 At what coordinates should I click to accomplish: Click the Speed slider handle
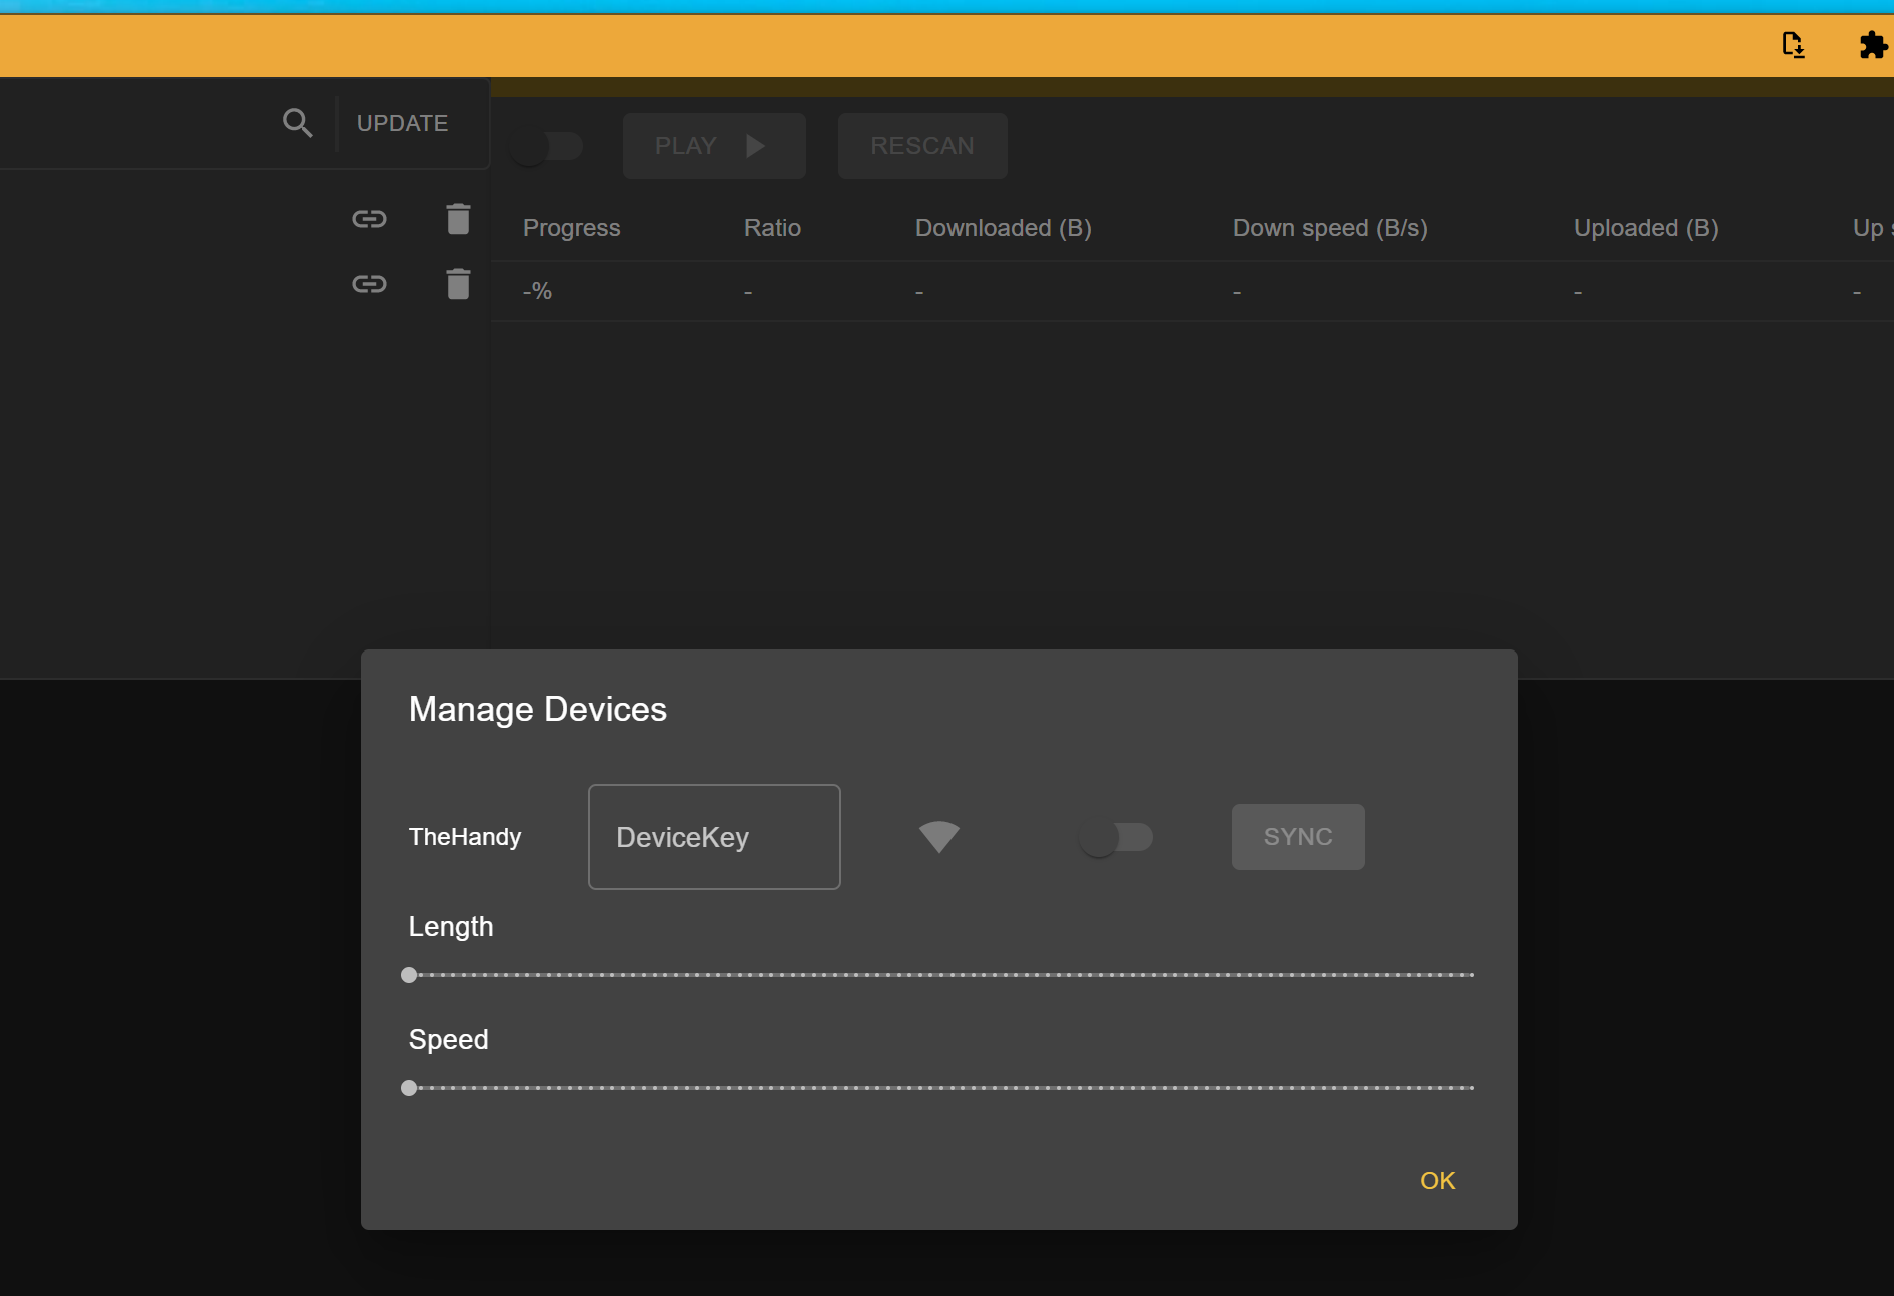(x=409, y=1088)
